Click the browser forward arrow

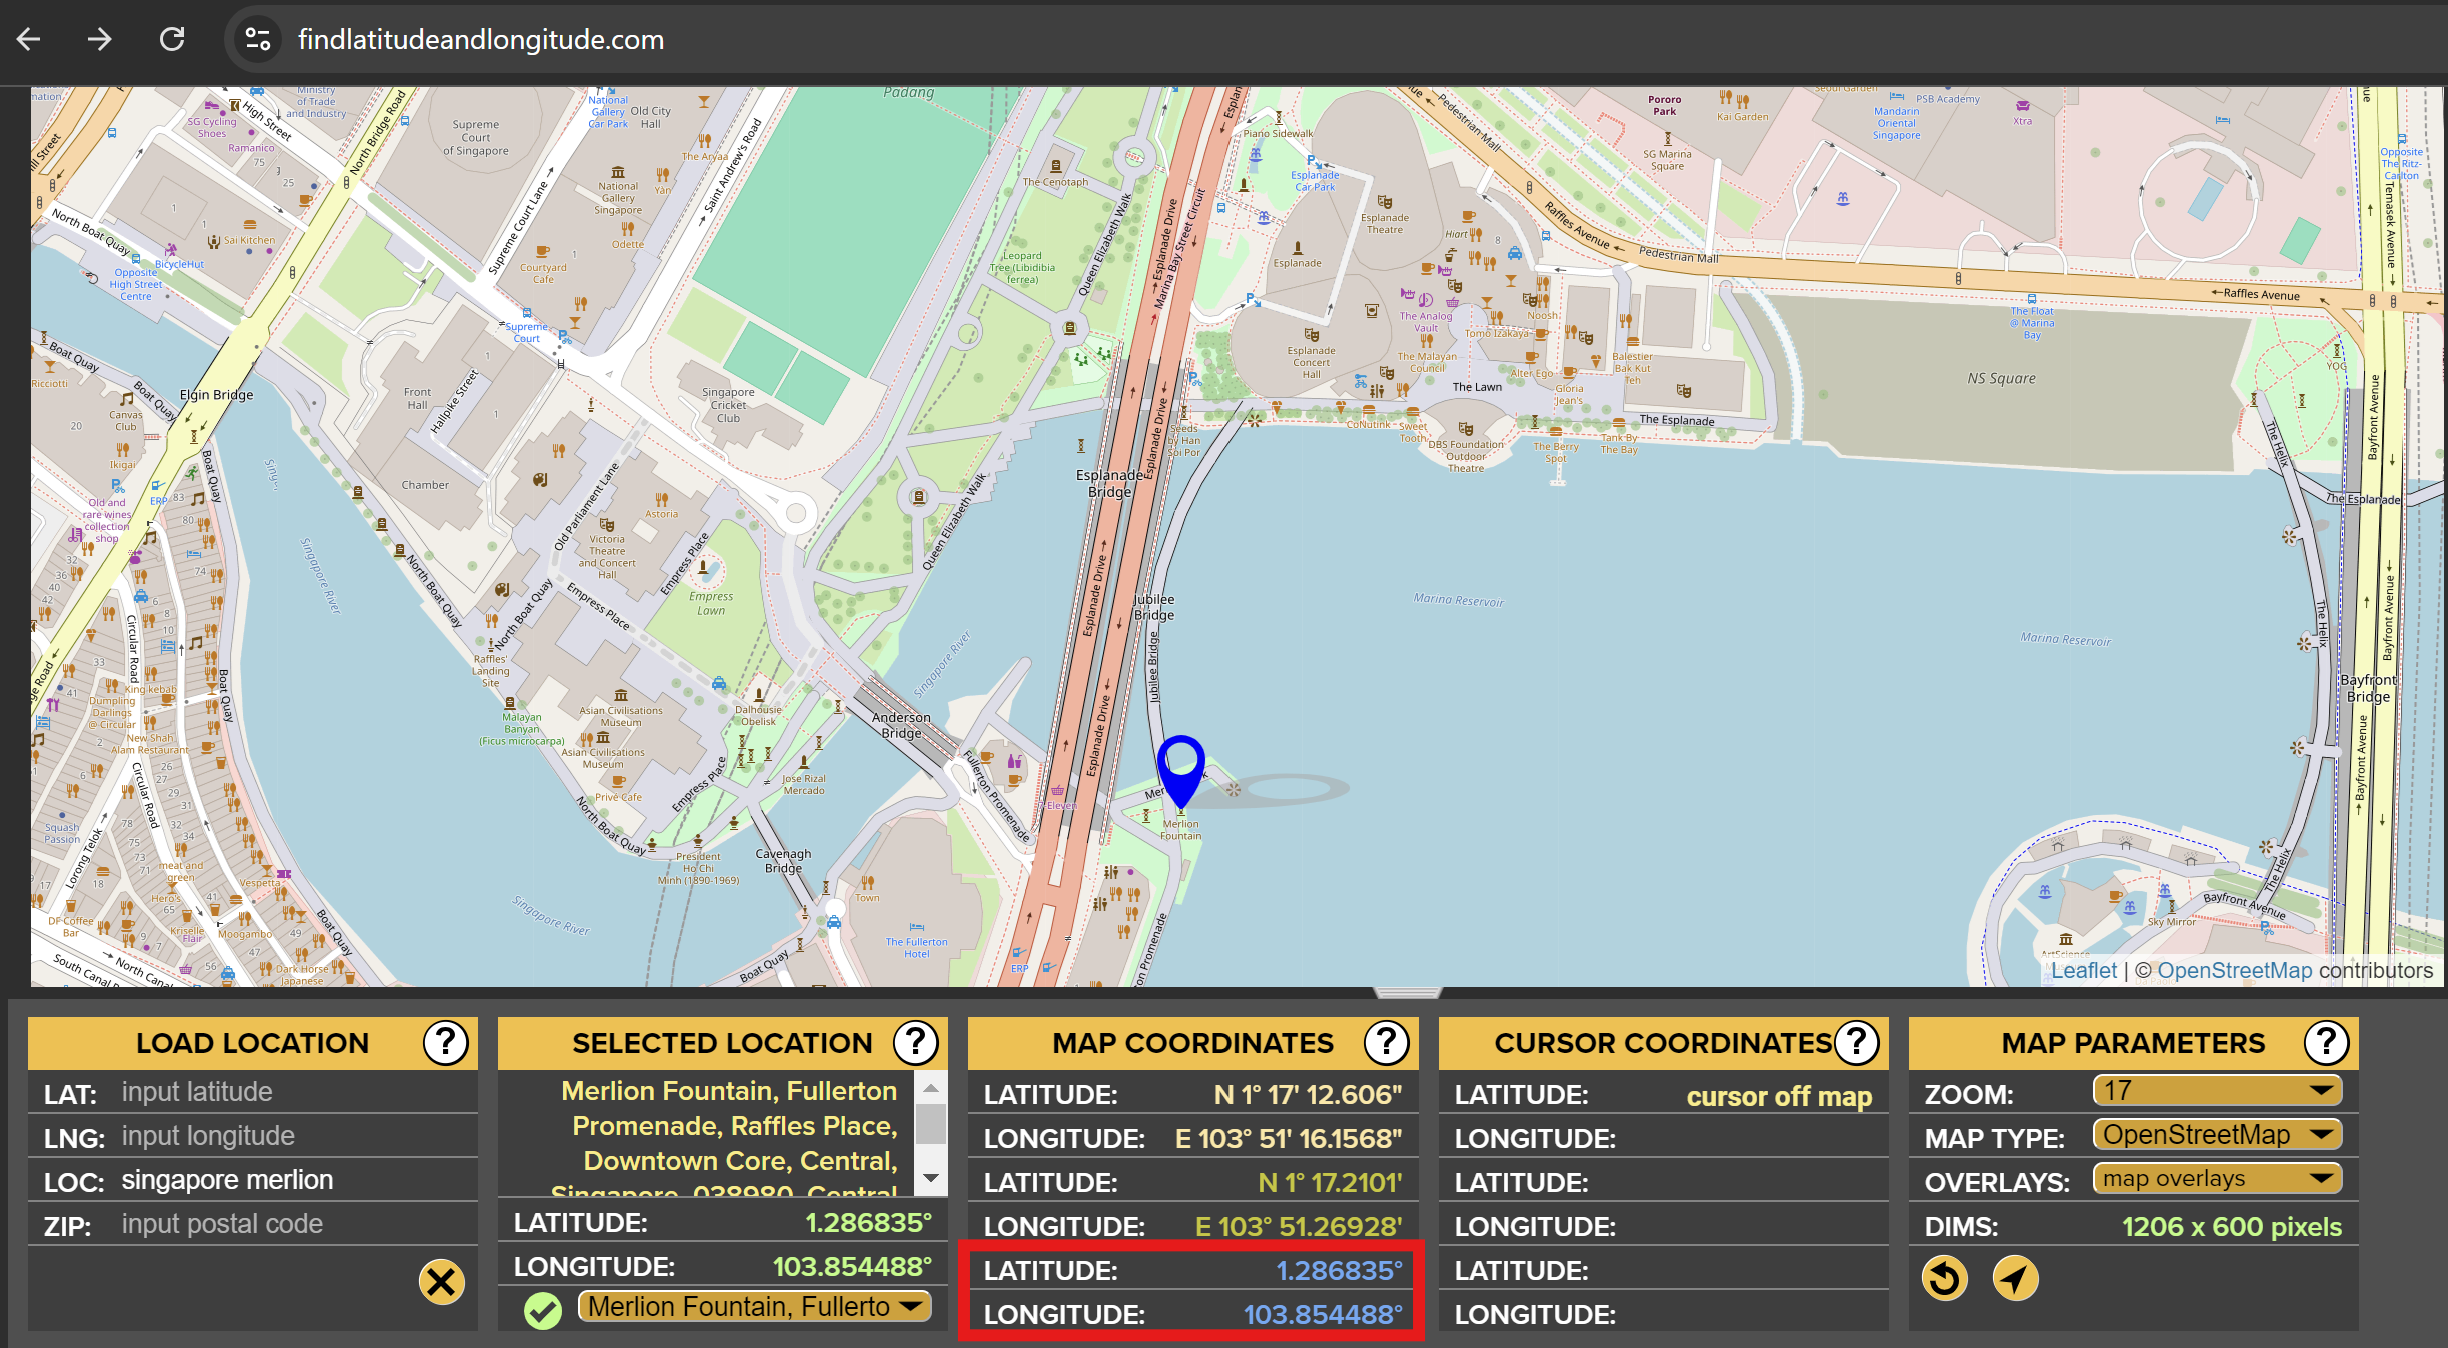99,39
